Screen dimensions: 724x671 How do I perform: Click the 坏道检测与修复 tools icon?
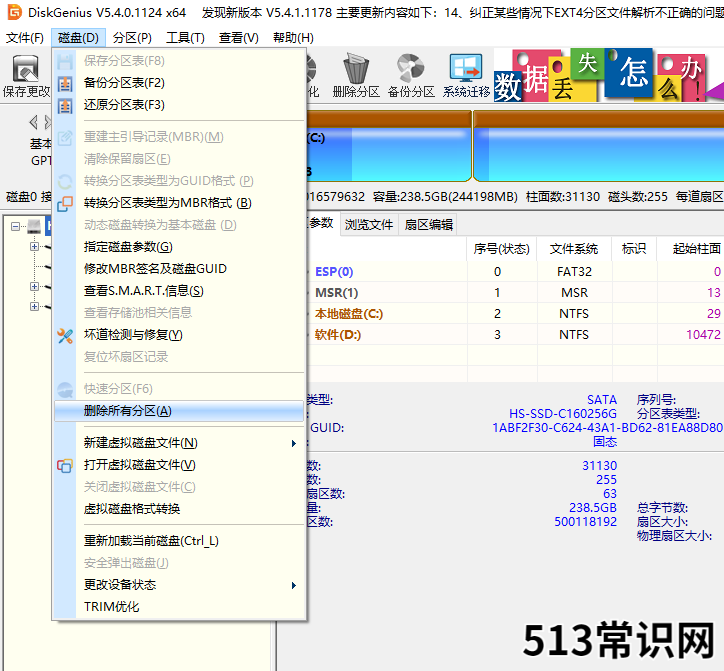point(65,336)
